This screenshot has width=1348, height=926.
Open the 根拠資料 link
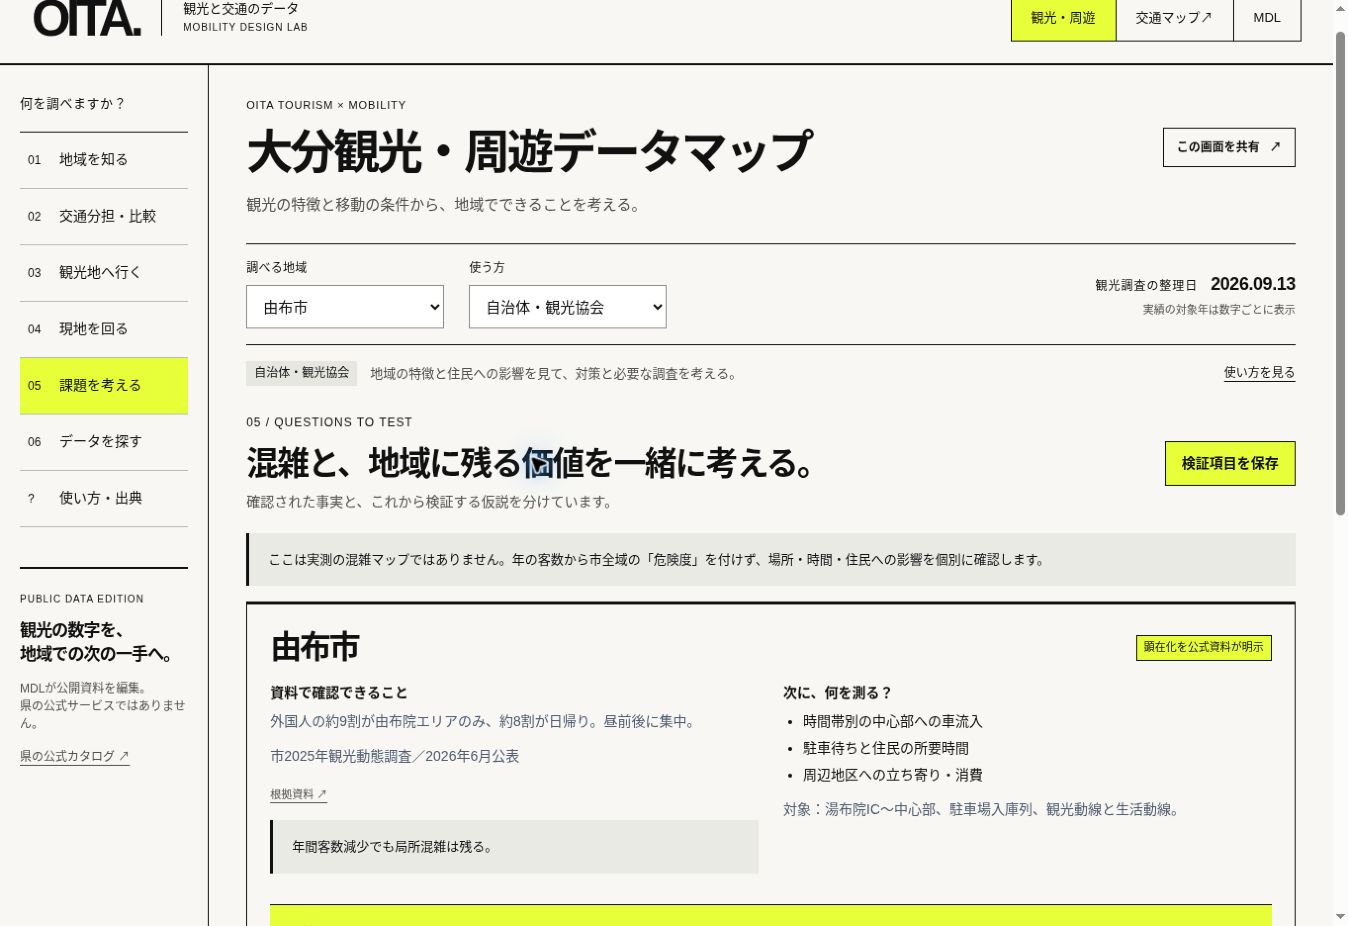[298, 794]
